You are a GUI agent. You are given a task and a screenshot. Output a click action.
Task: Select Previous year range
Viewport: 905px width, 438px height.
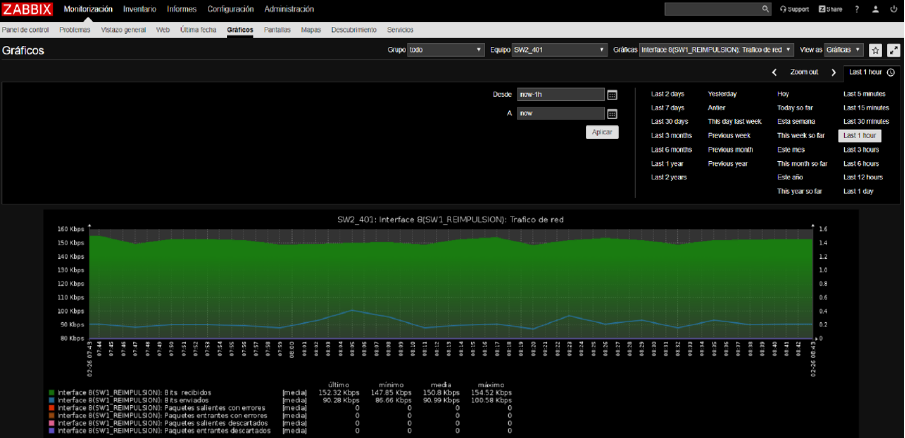(x=728, y=163)
